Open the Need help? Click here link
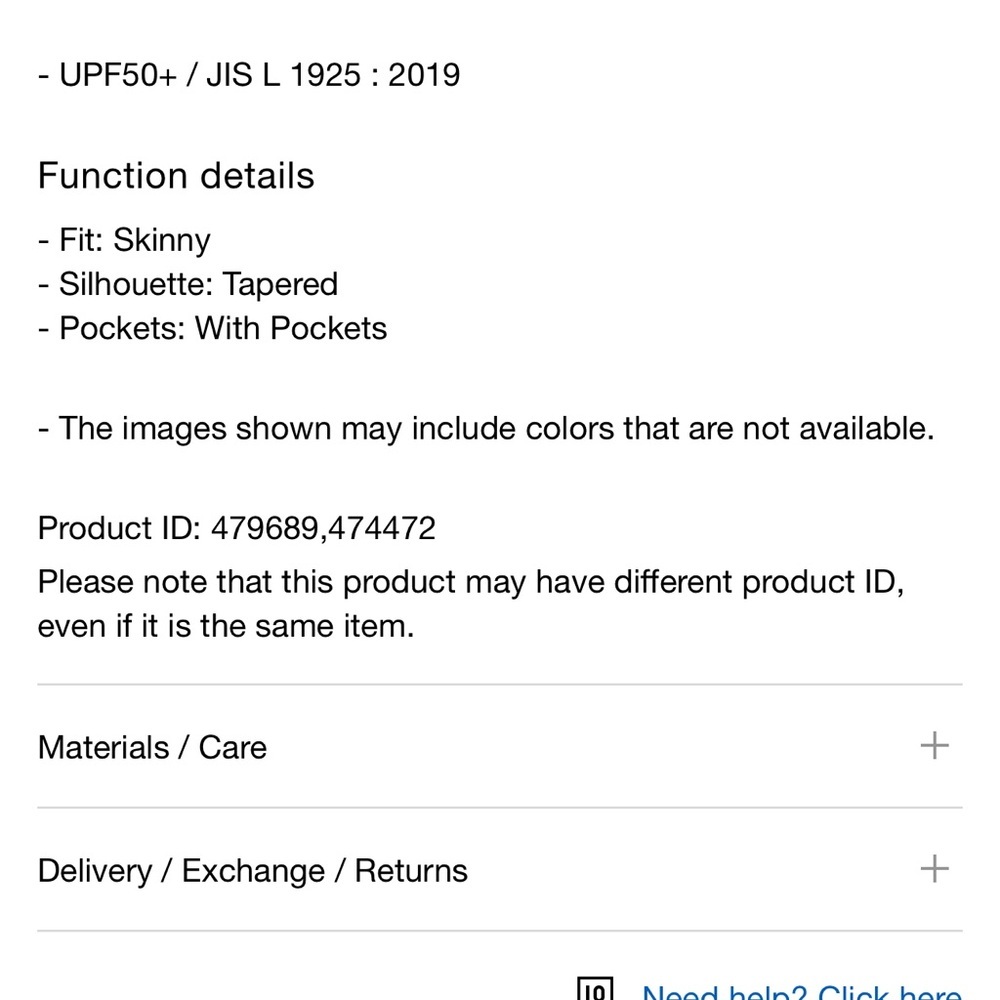This screenshot has width=1000, height=1000. 802,993
